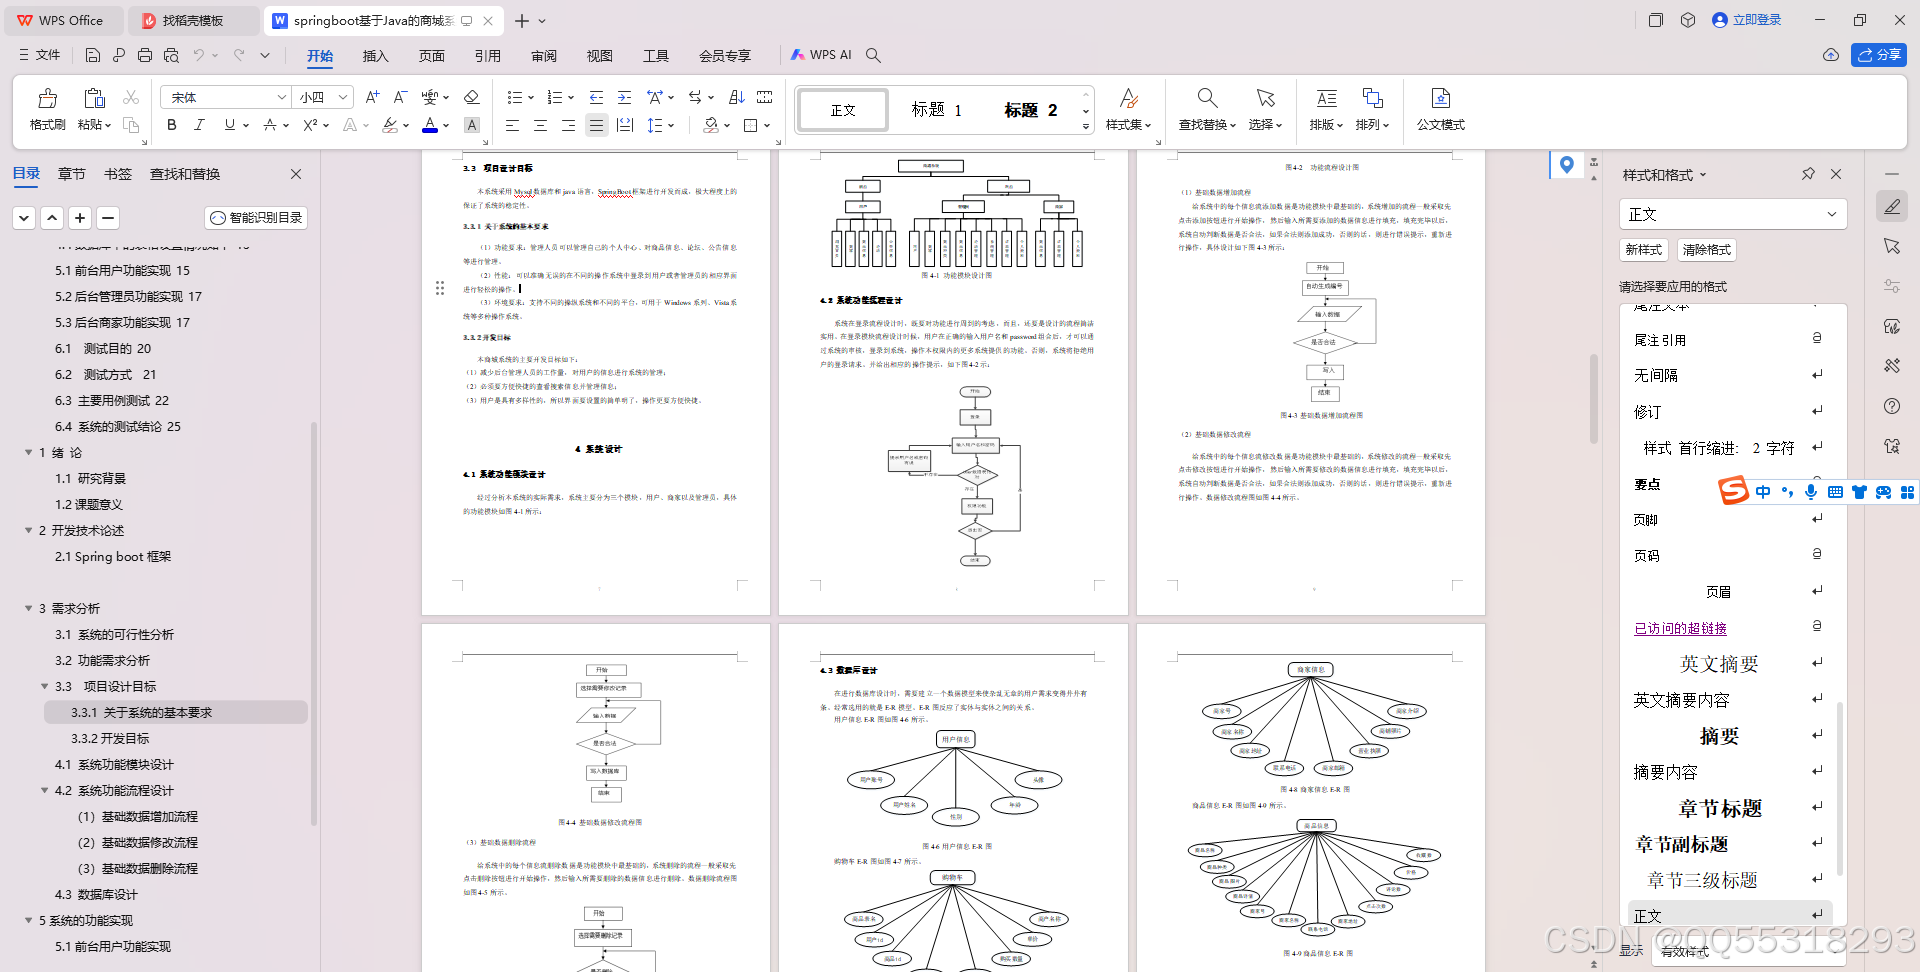
Task: Set Align Left paragraph alignment
Action: (x=512, y=125)
